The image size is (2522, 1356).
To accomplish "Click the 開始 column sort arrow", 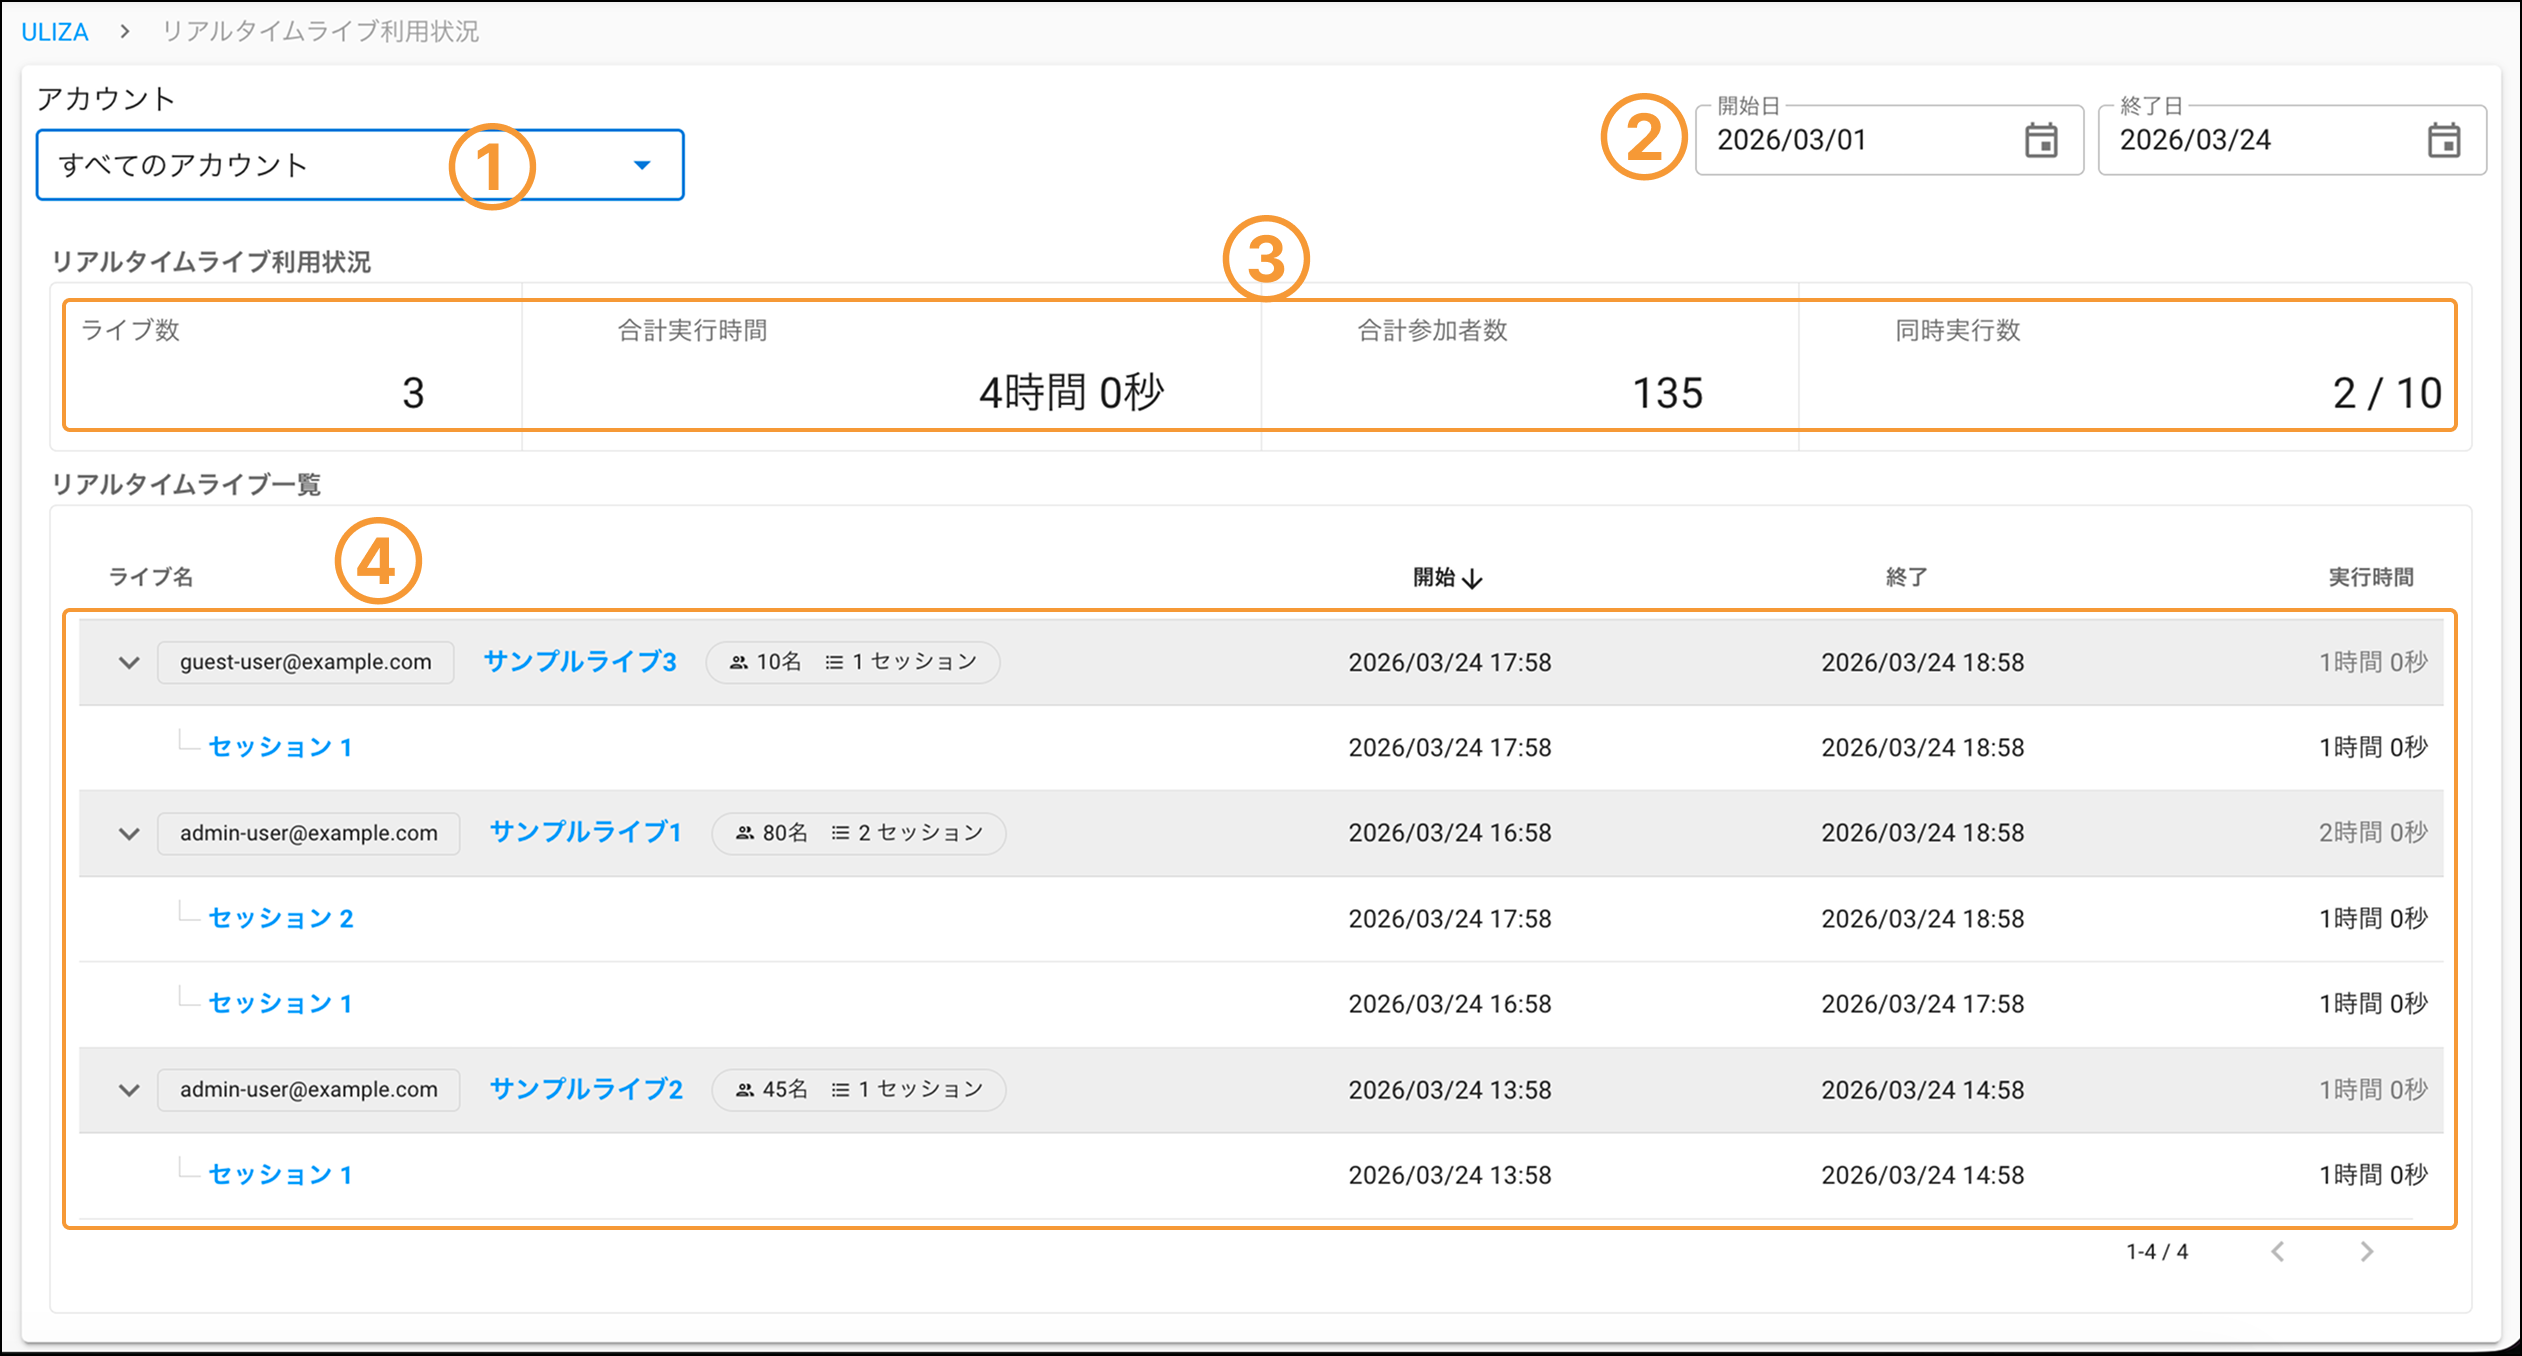I will [x=1472, y=578].
